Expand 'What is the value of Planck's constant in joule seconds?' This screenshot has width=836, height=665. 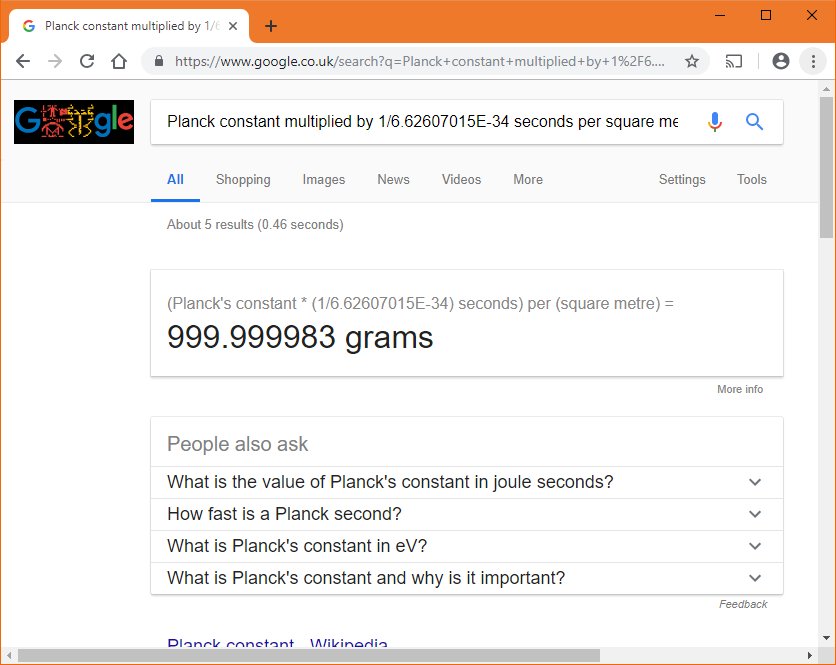pos(467,482)
